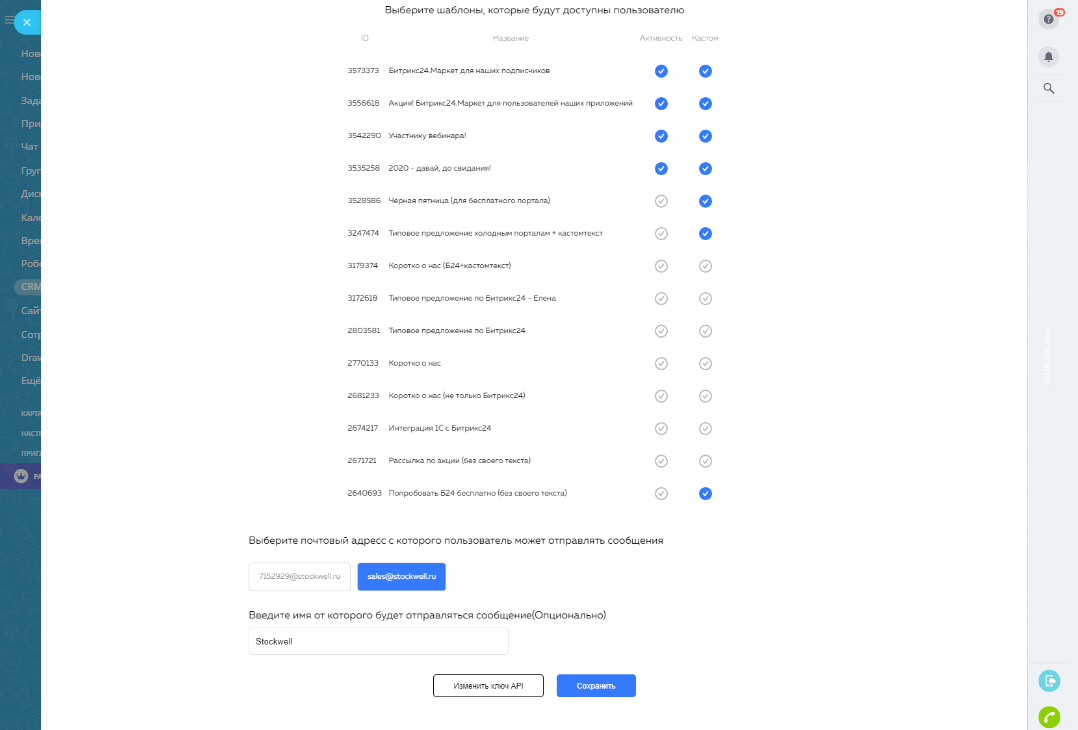
Task: Close the slider panel with X button
Action: point(26,21)
